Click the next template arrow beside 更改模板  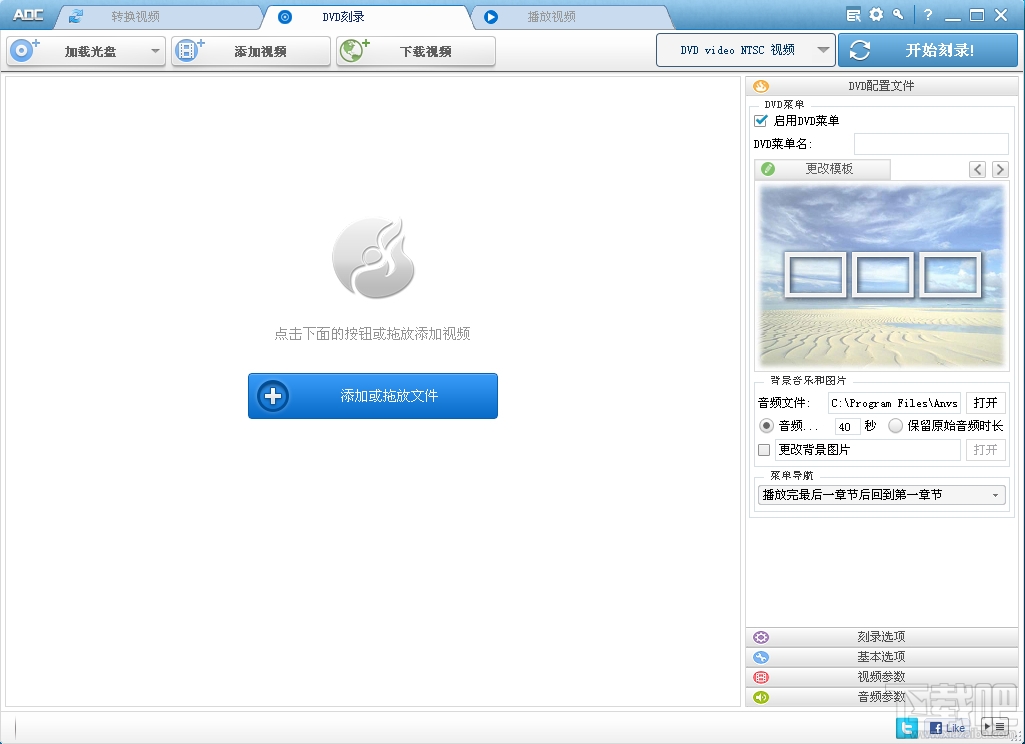click(x=1000, y=169)
